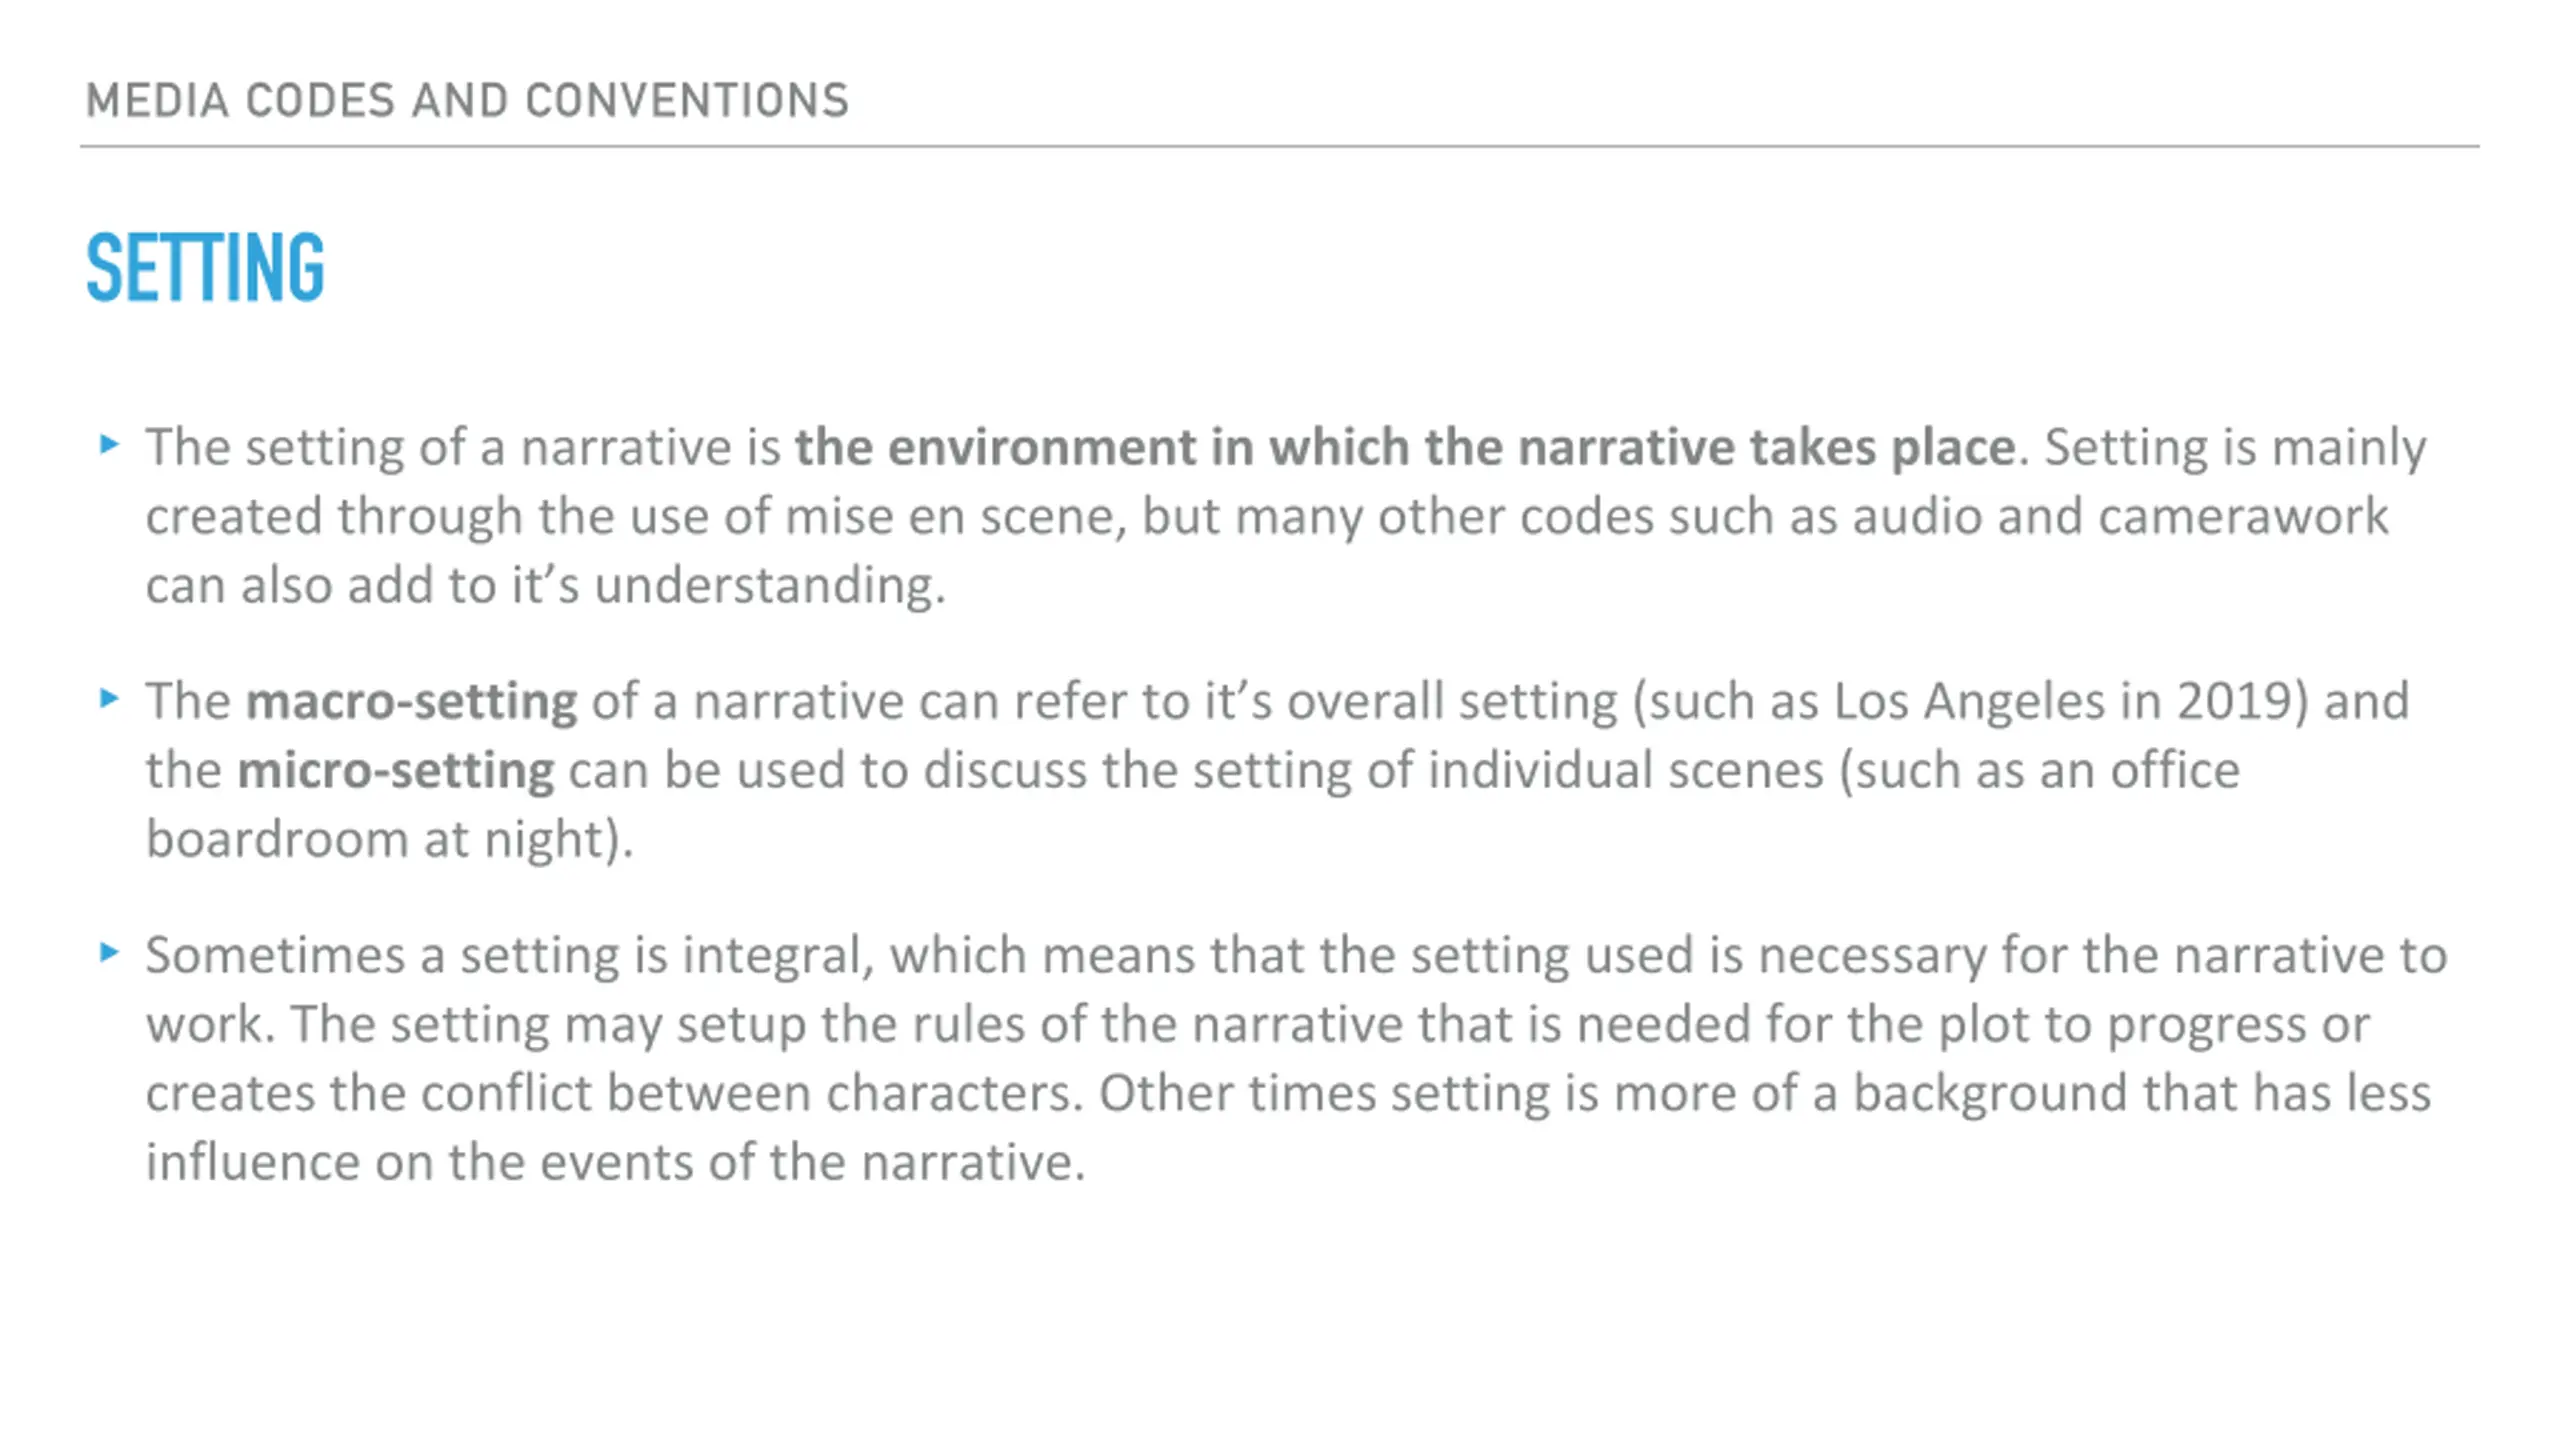Select the bold word micro-setting
Viewport: 2560px width, 1440px height.
[395, 770]
